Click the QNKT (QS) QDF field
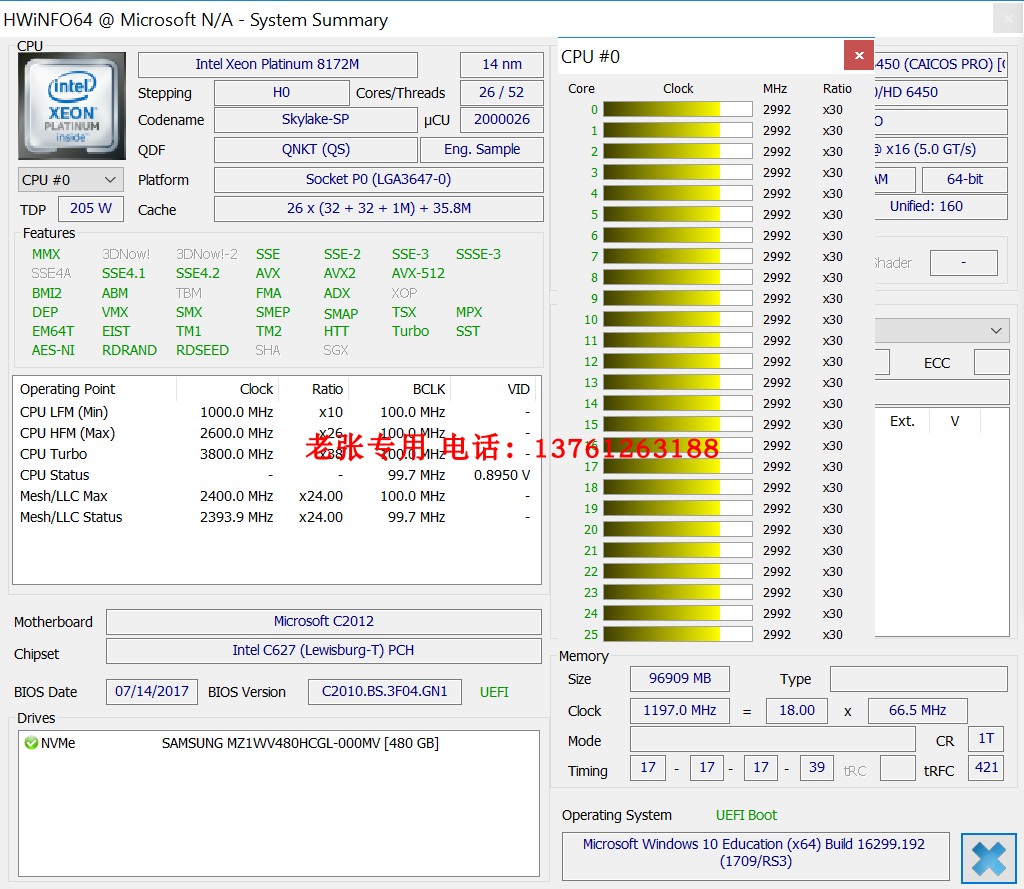 [x=315, y=150]
